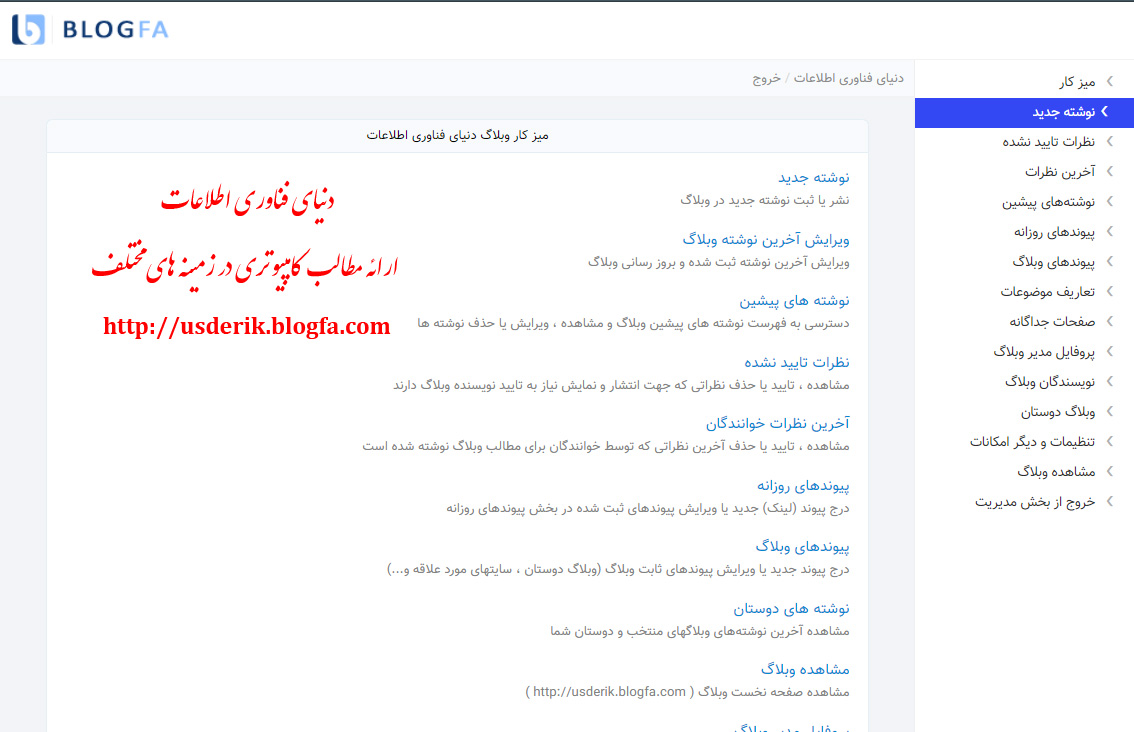Click chevron beside تعاریف موضوعات in sidebar

pyautogui.click(x=1109, y=291)
